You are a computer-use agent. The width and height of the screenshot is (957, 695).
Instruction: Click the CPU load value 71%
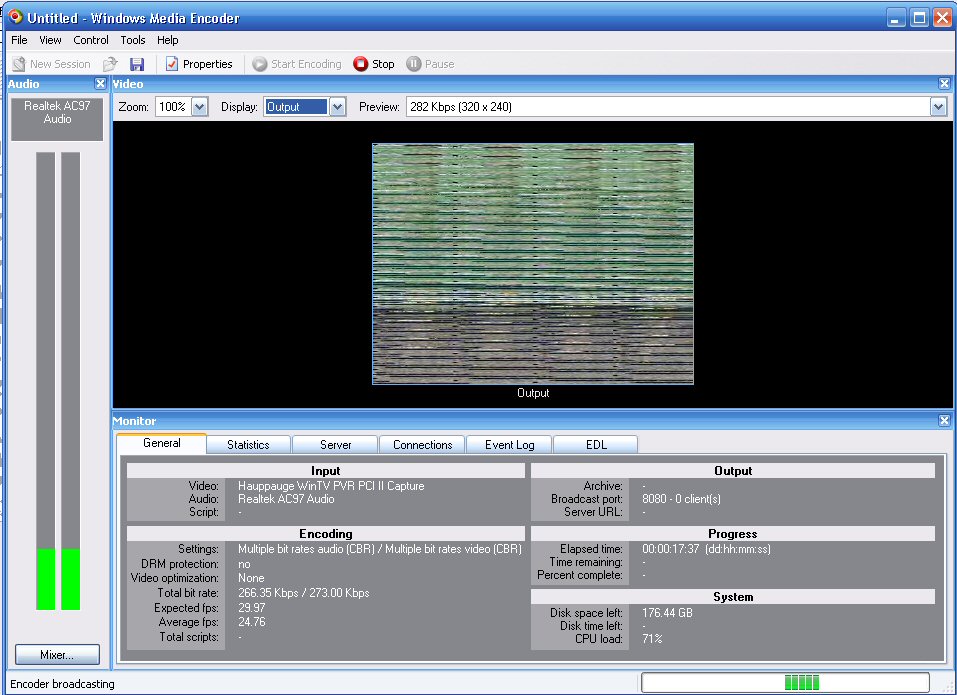pos(652,639)
